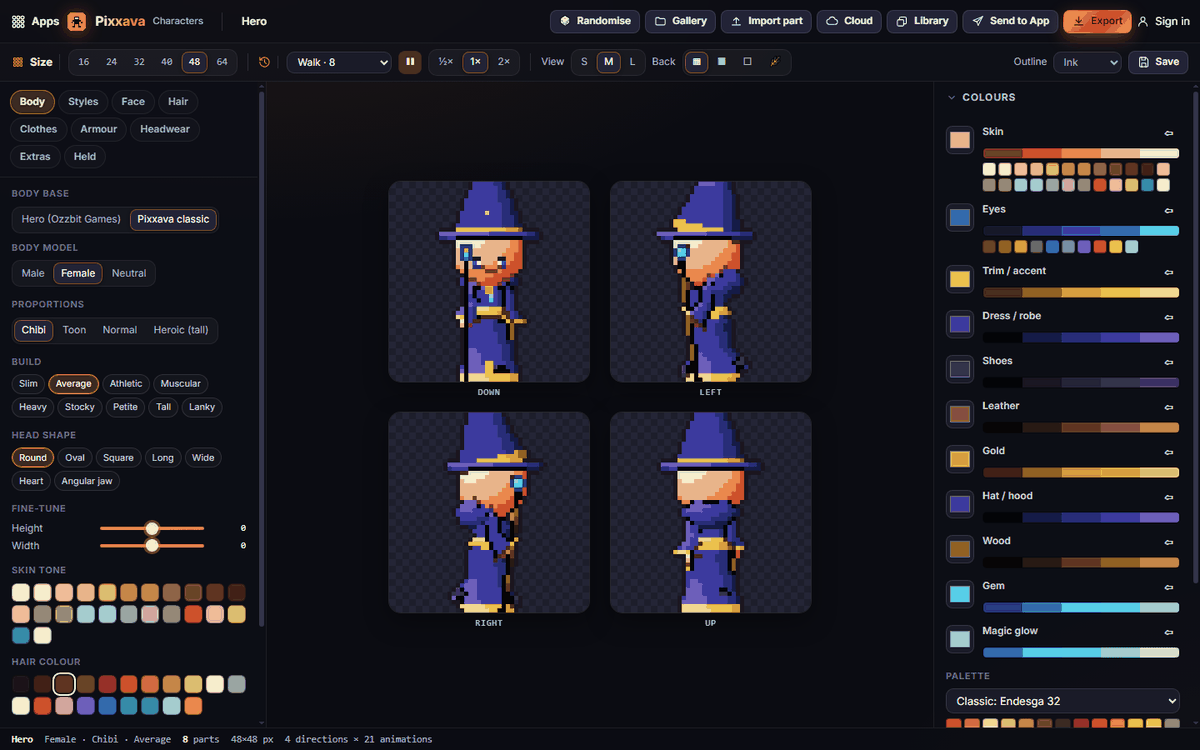This screenshot has height=750, width=1200.
Task: Switch to the Headwear tab
Action: [x=165, y=129]
